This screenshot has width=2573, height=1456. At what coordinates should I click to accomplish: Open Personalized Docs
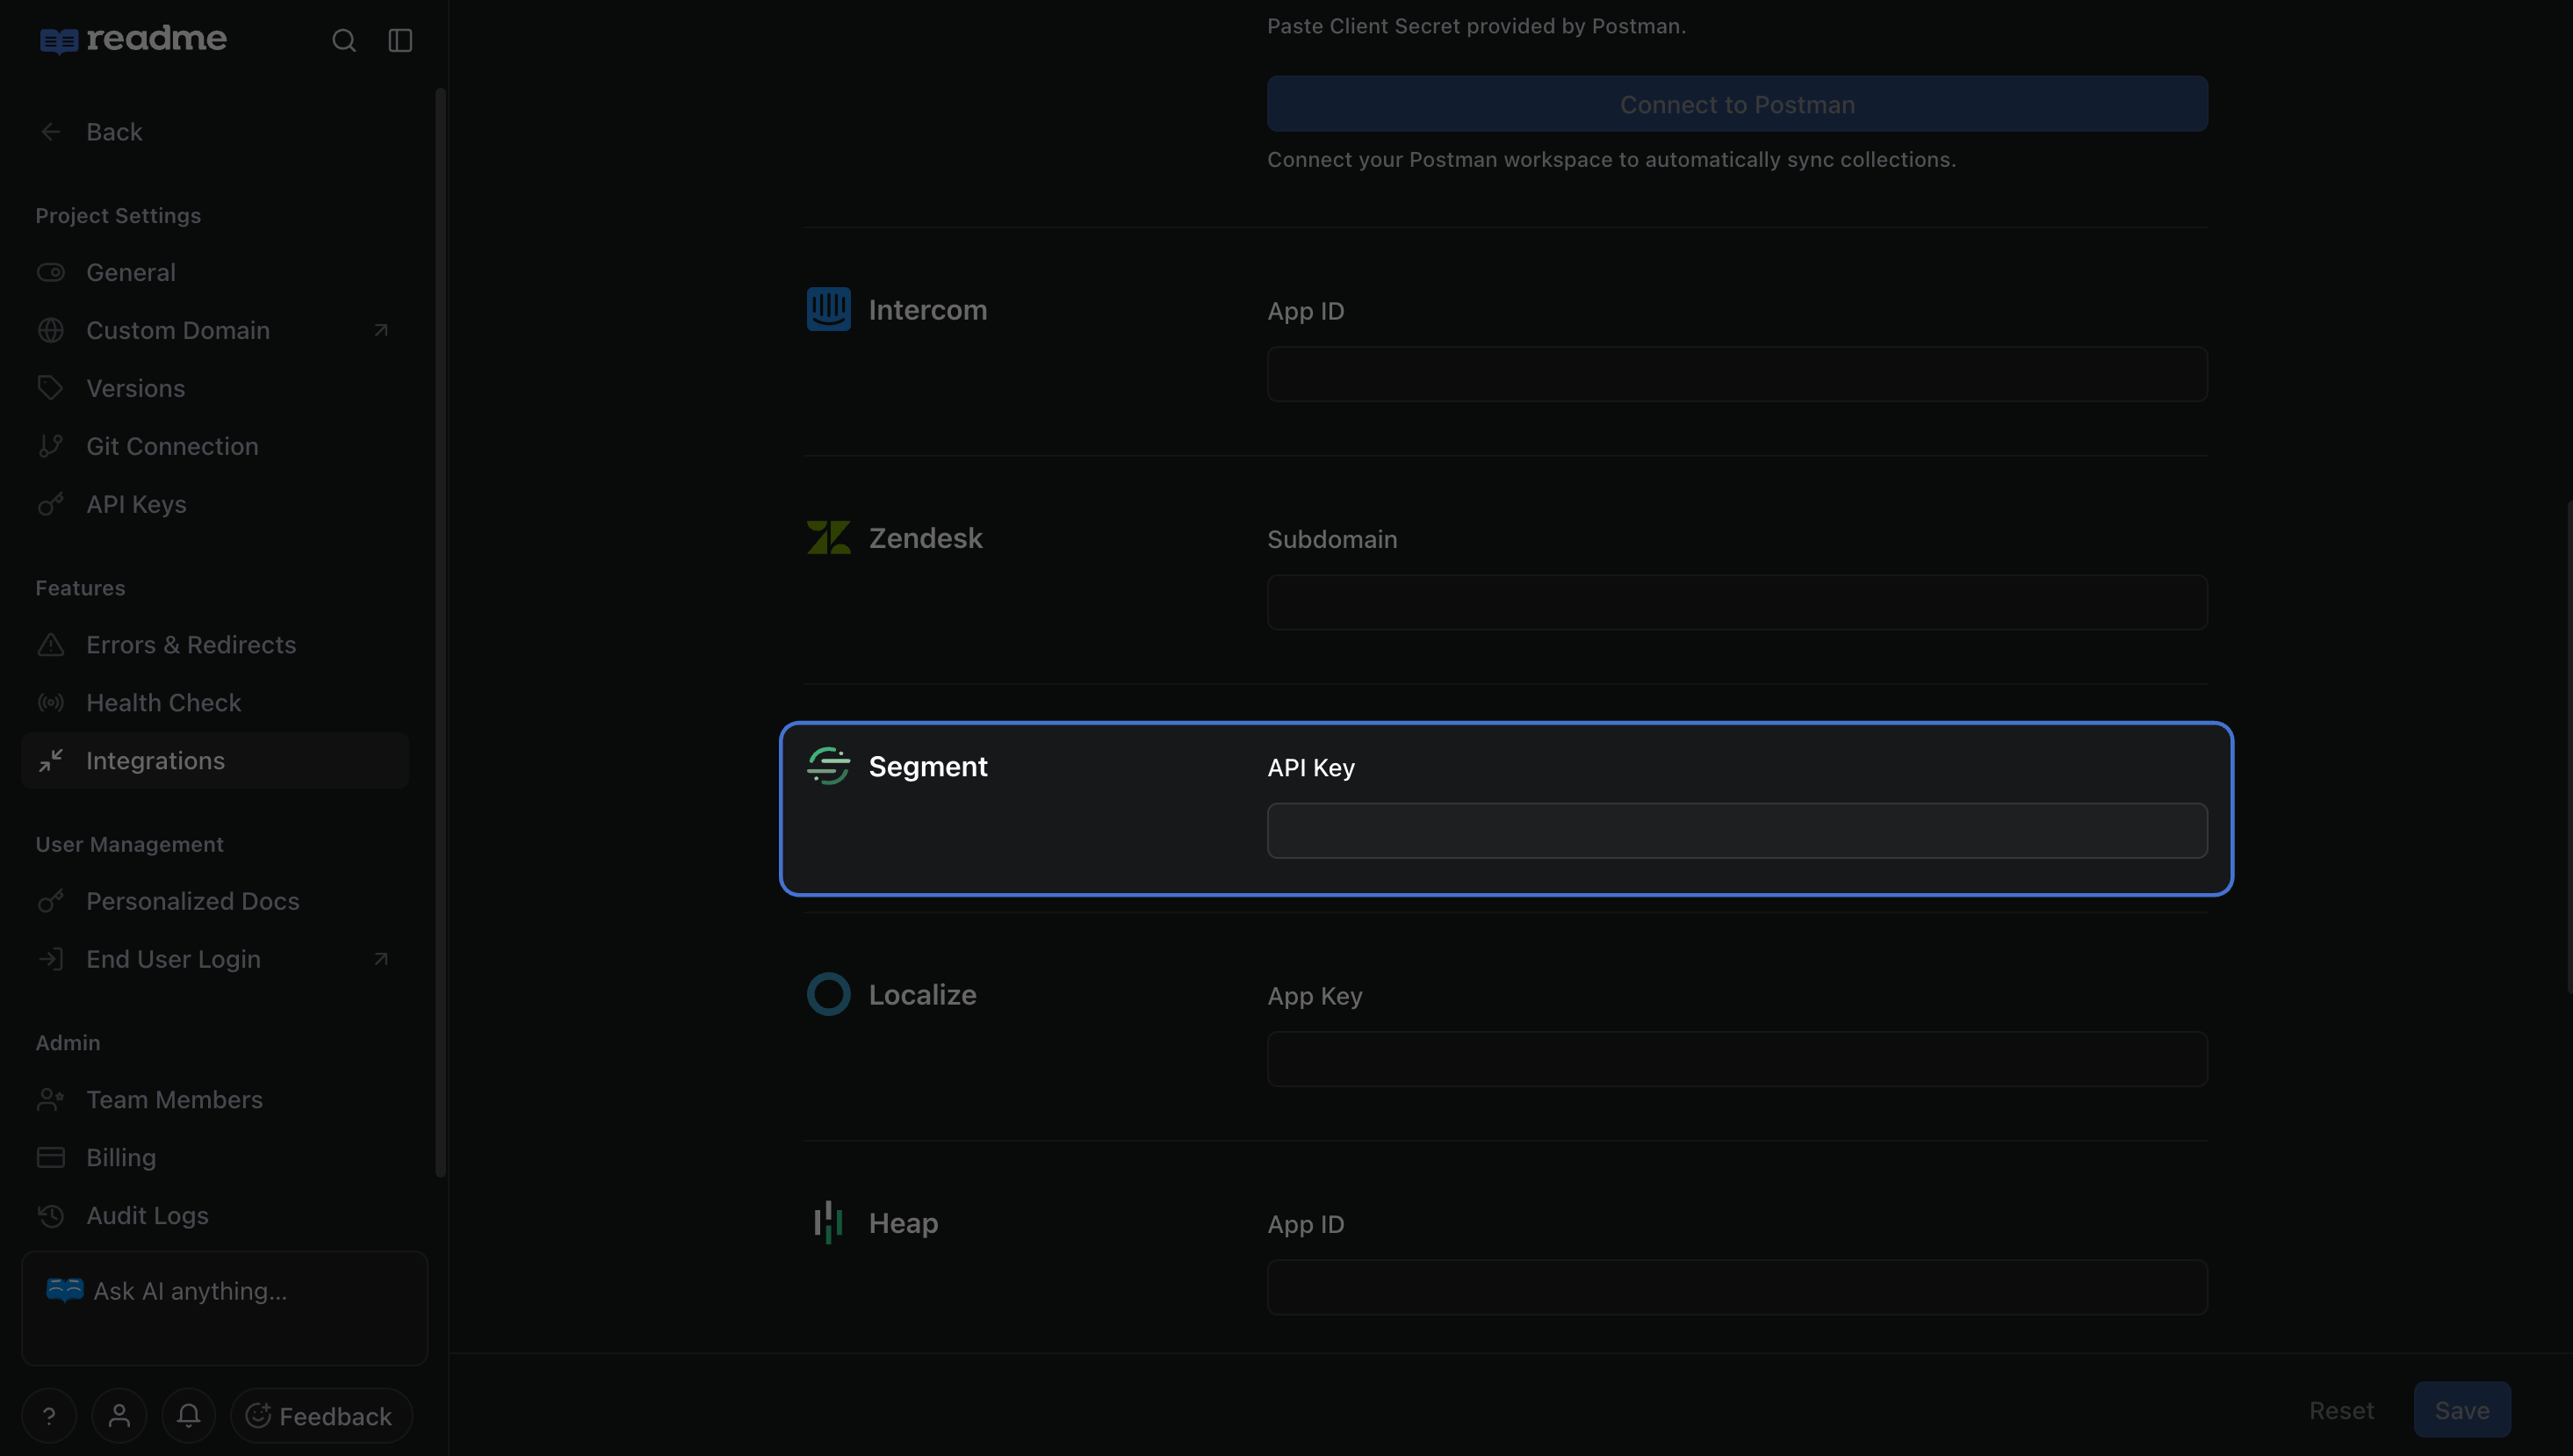pyautogui.click(x=215, y=901)
